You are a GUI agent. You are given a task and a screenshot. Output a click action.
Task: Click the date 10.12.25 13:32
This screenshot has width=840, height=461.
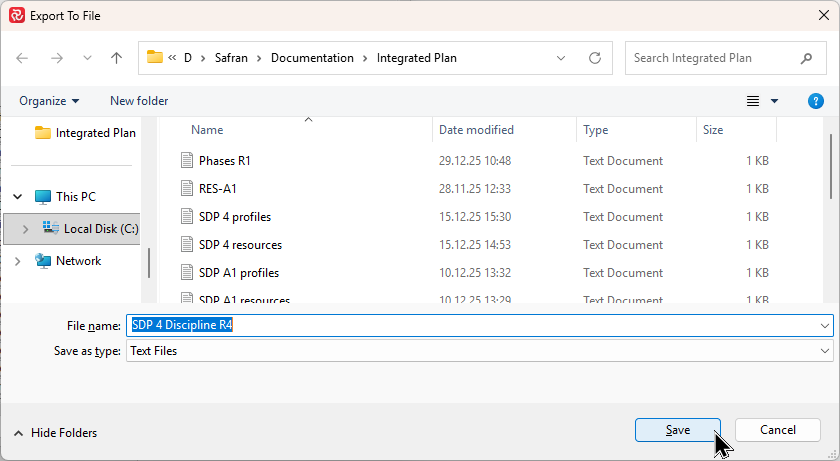pyautogui.click(x=475, y=273)
